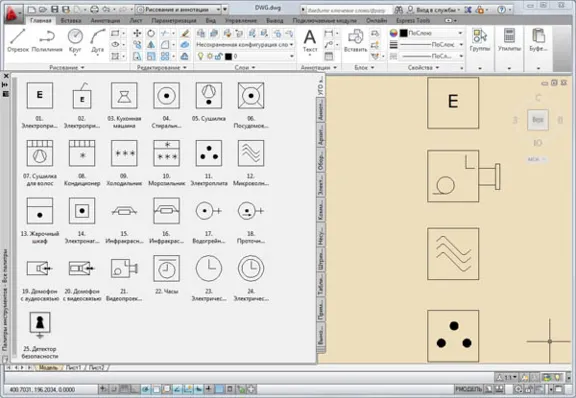
Task: Click the Save icon in quick access toolbar
Action: point(55,9)
